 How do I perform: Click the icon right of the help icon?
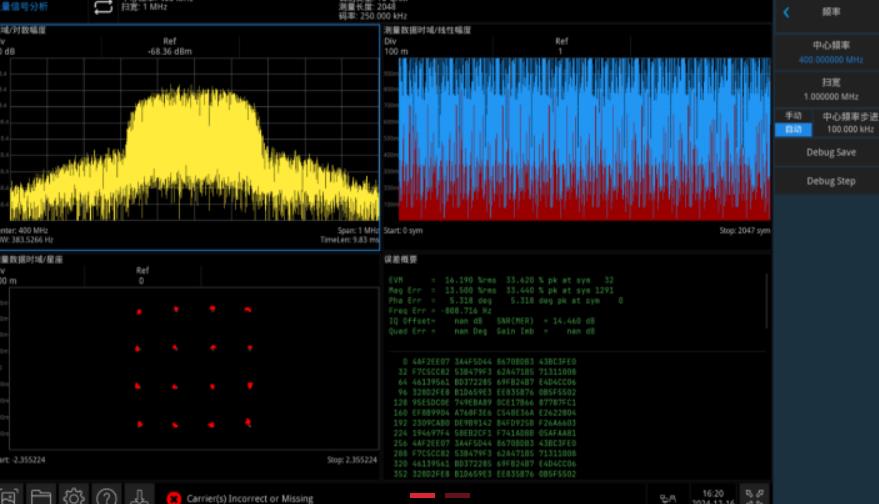pyautogui.click(x=139, y=495)
